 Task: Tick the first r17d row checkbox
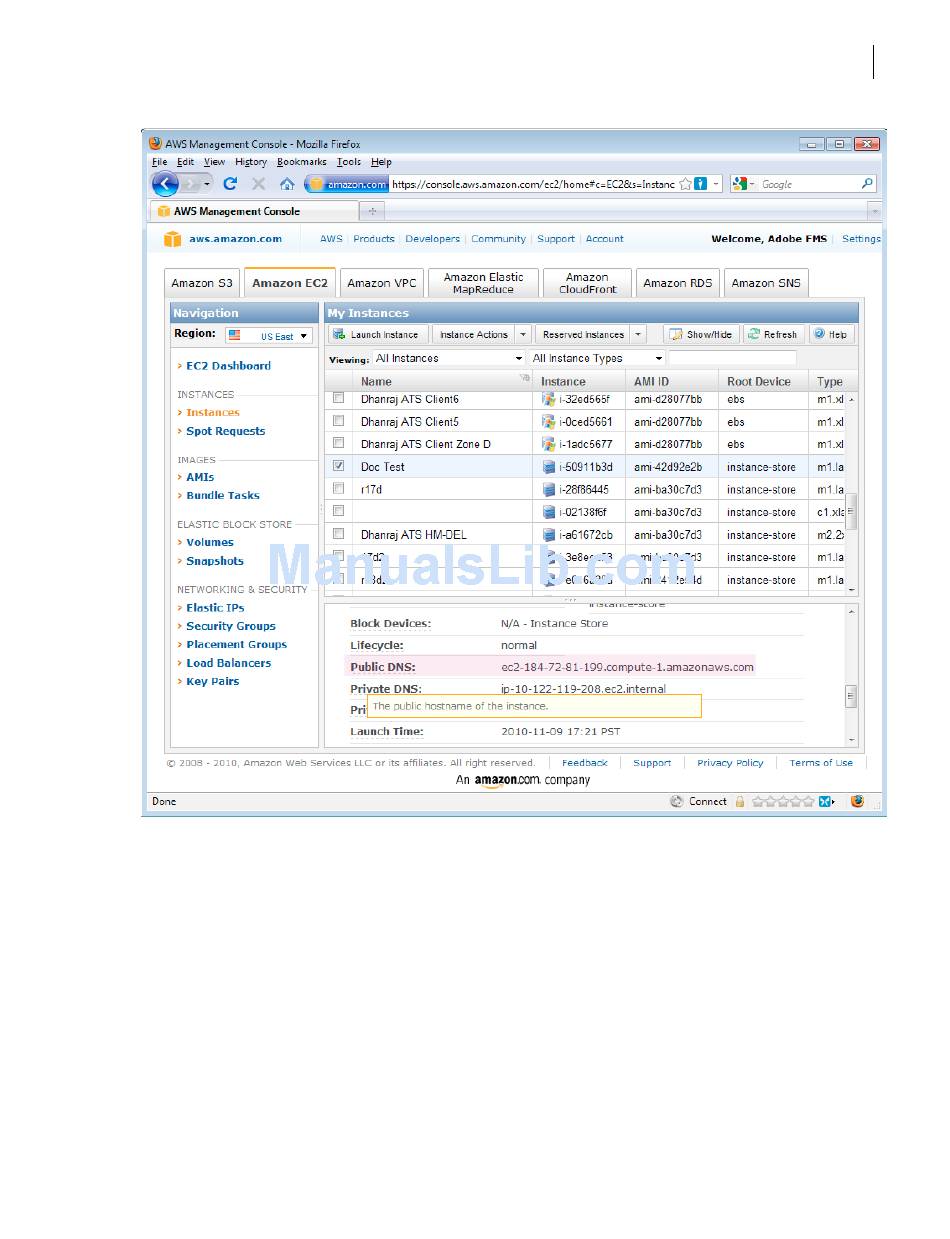point(338,489)
